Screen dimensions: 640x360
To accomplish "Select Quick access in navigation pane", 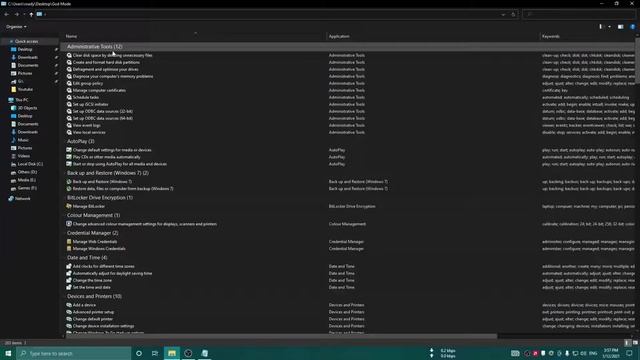I will (26, 41).
